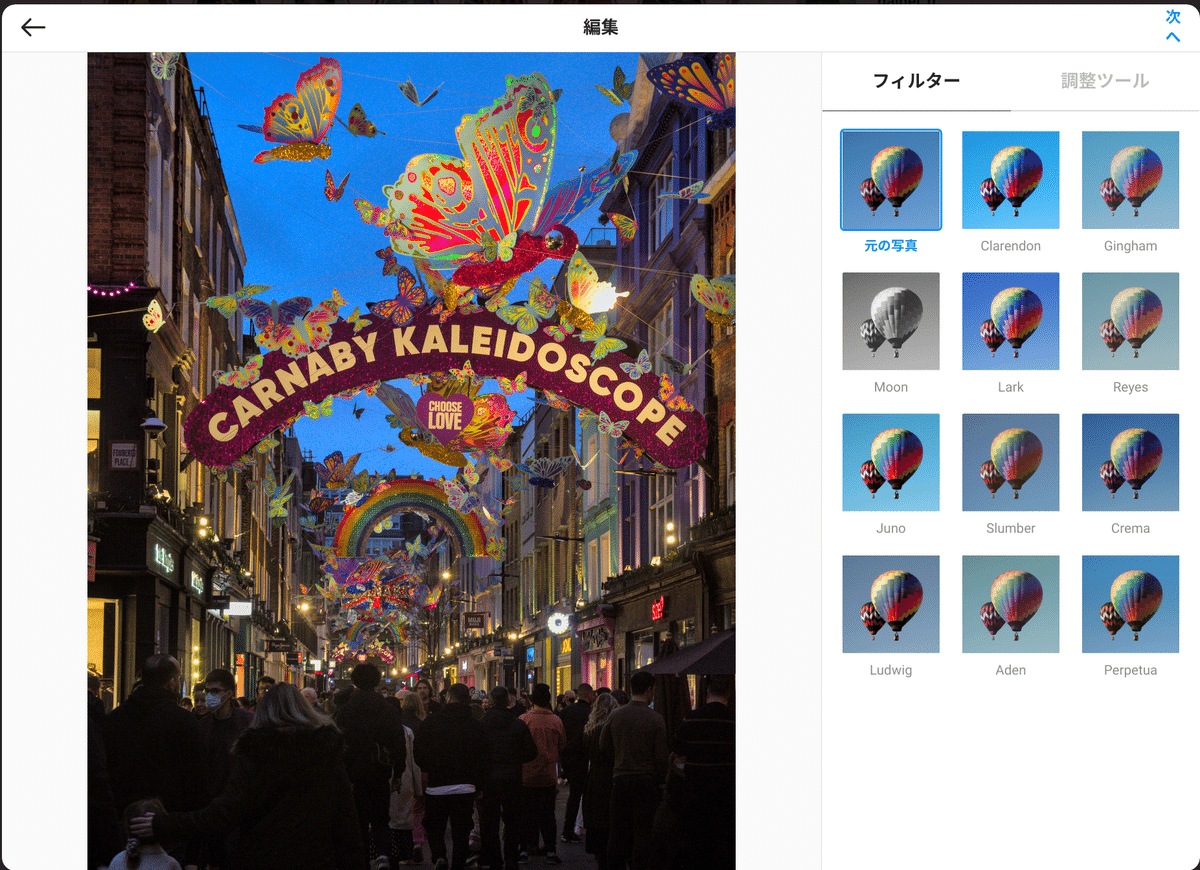This screenshot has height=870, width=1200.
Task: Click the 元の写真 label text
Action: (x=891, y=246)
